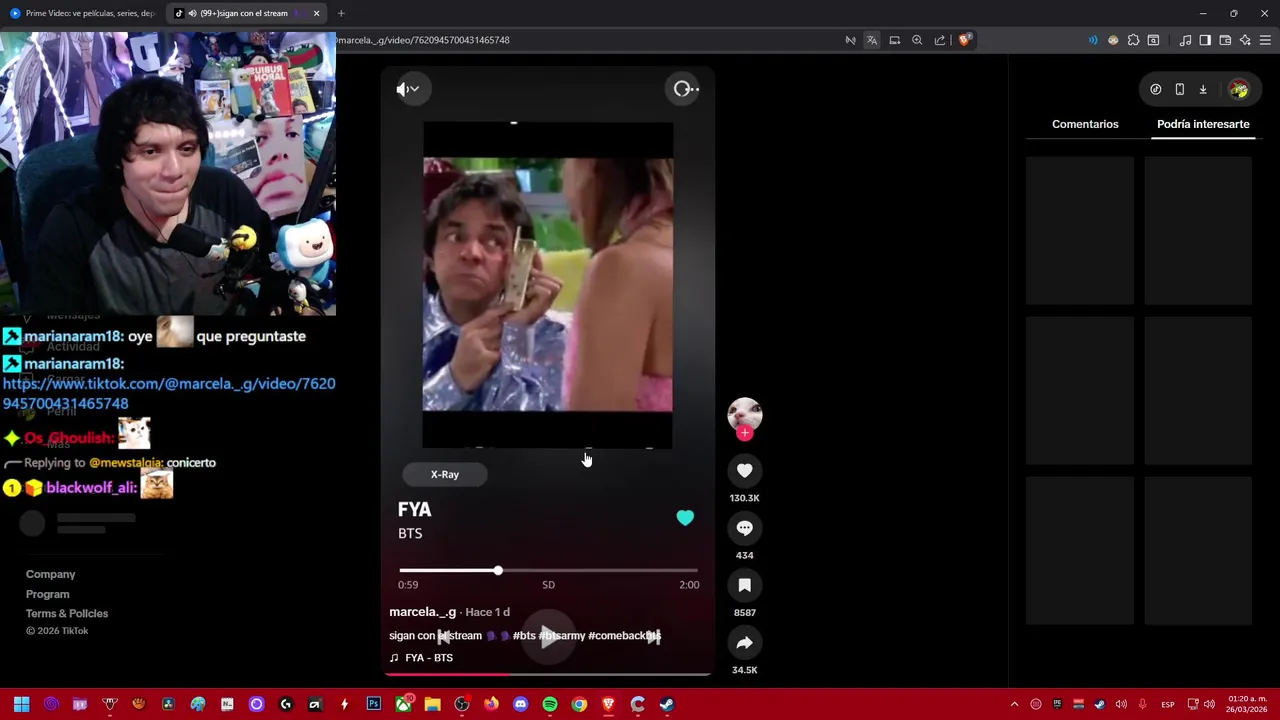1280x720 pixels.
Task: Share the video with arrow icon
Action: coord(744,643)
